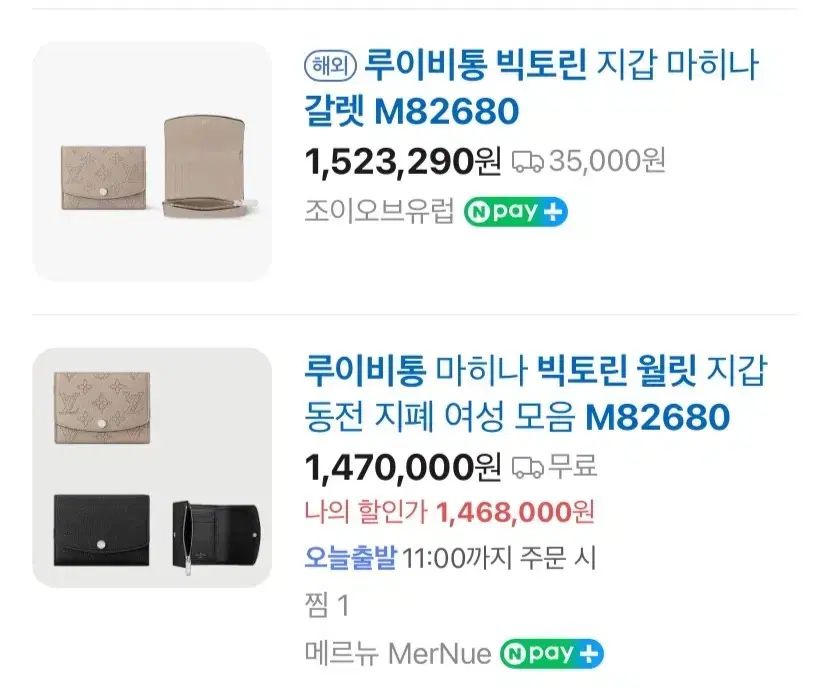Screen dimensions: 828x688
Task: Click the 나의 할인가 1,468,000원 discount price
Action: [449, 512]
